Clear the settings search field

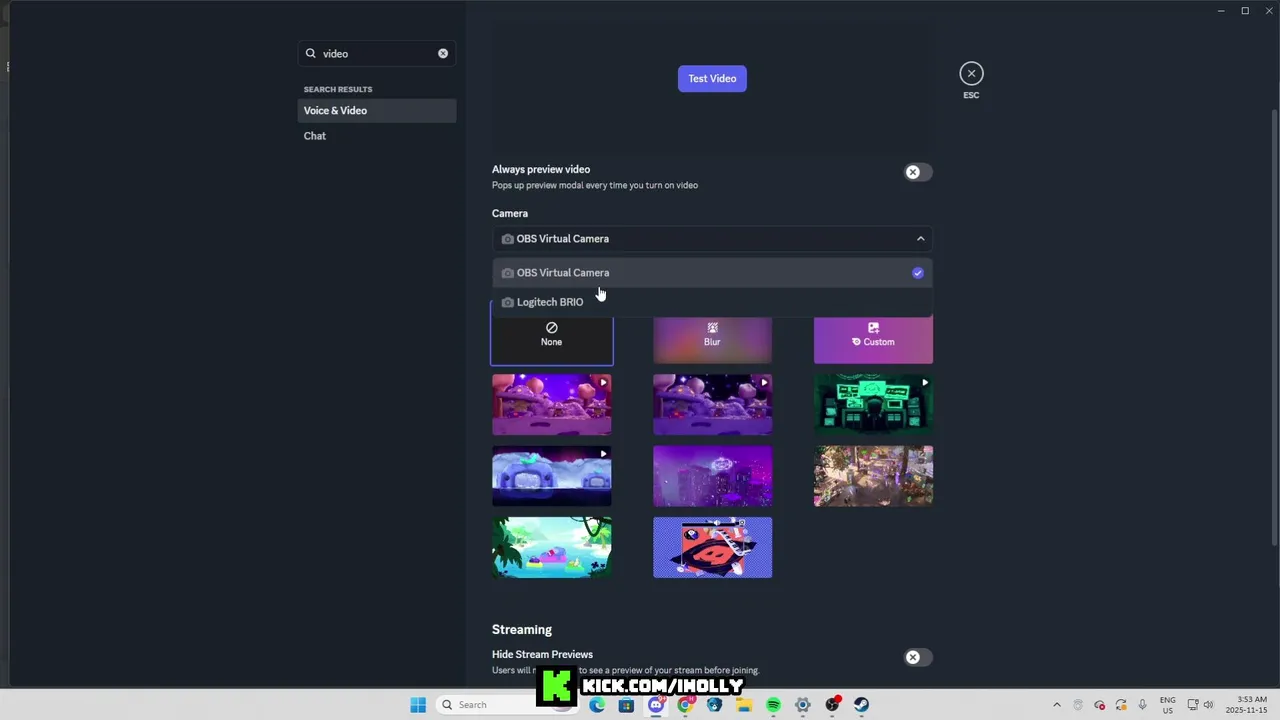coord(443,53)
